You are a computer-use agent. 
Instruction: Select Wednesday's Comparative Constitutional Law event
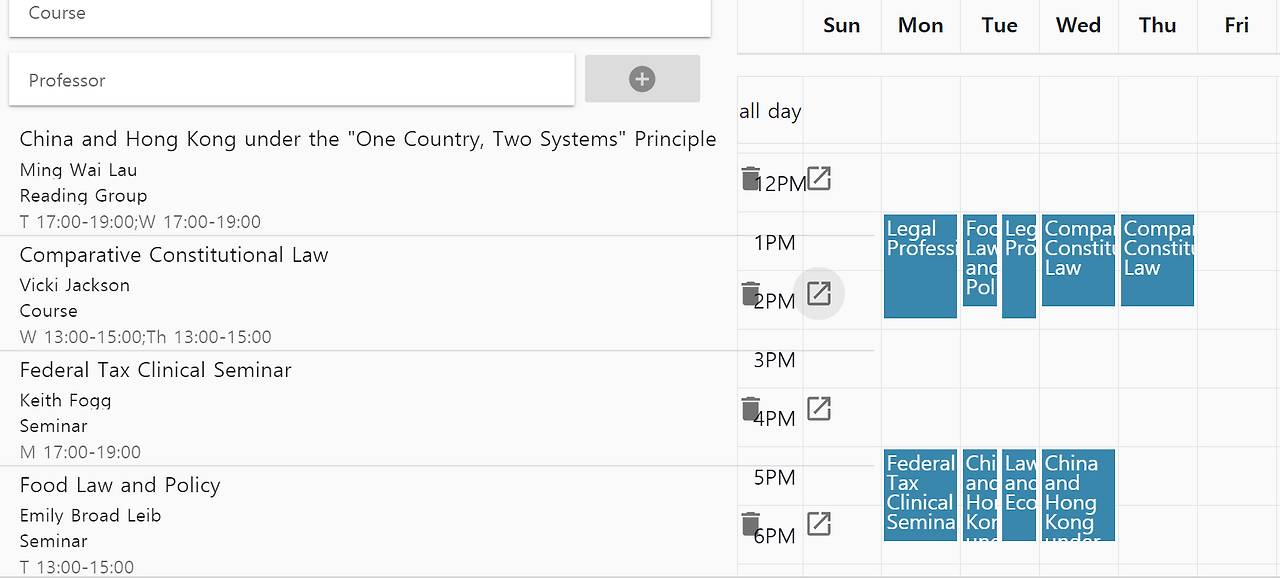click(1078, 260)
